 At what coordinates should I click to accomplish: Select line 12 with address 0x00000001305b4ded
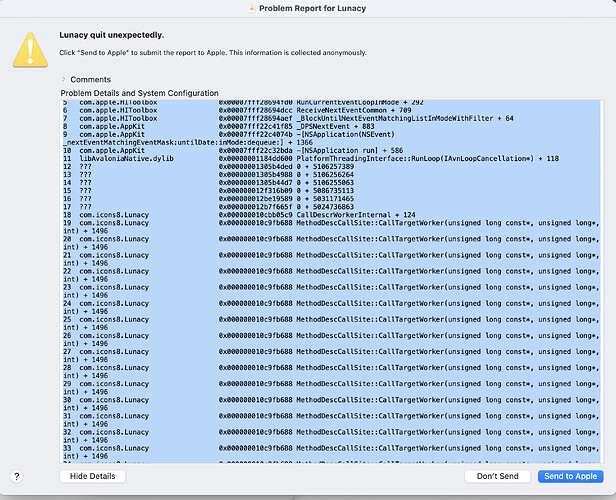209,167
